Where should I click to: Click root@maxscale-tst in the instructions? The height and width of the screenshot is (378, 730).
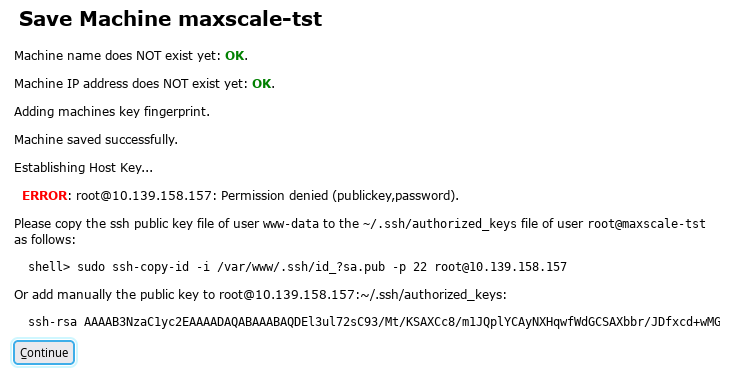(647, 224)
